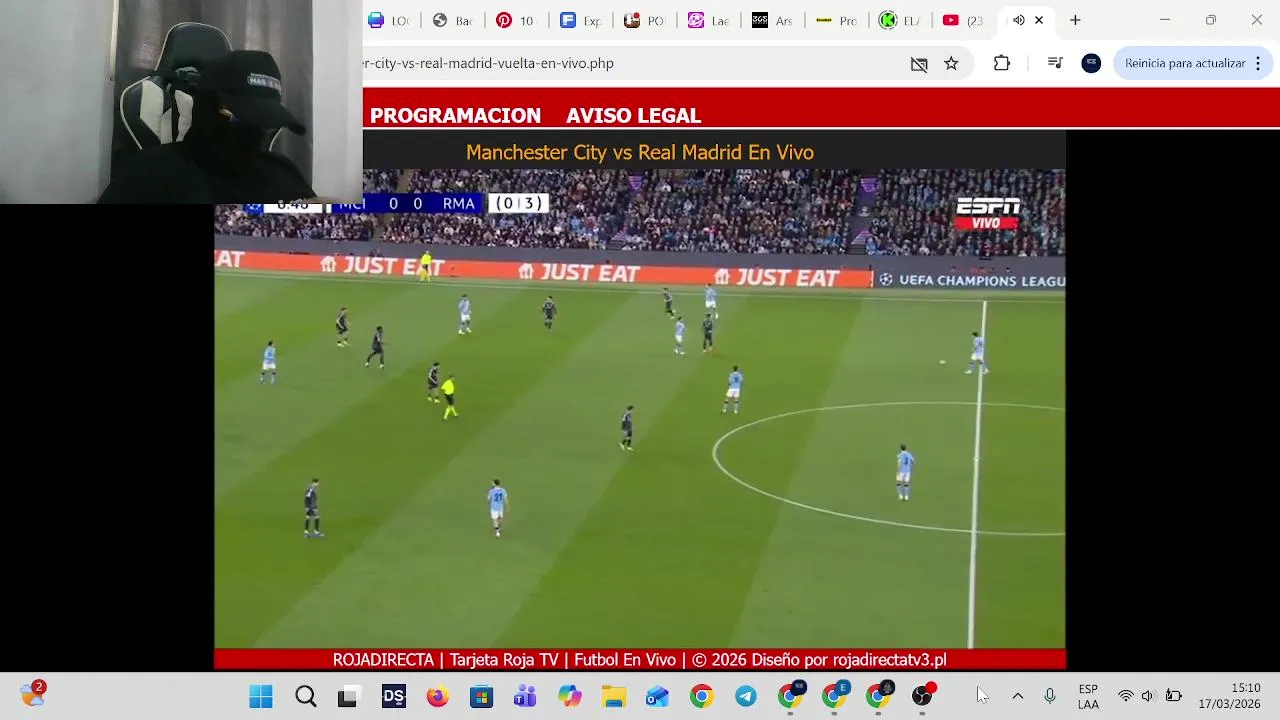Click the ESPN Vivo logo in the video
This screenshot has width=1280, height=720.
tap(988, 213)
